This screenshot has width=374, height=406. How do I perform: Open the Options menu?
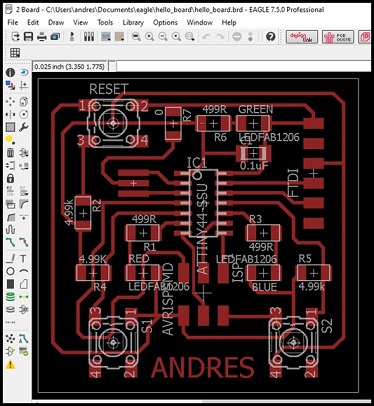pyautogui.click(x=165, y=23)
